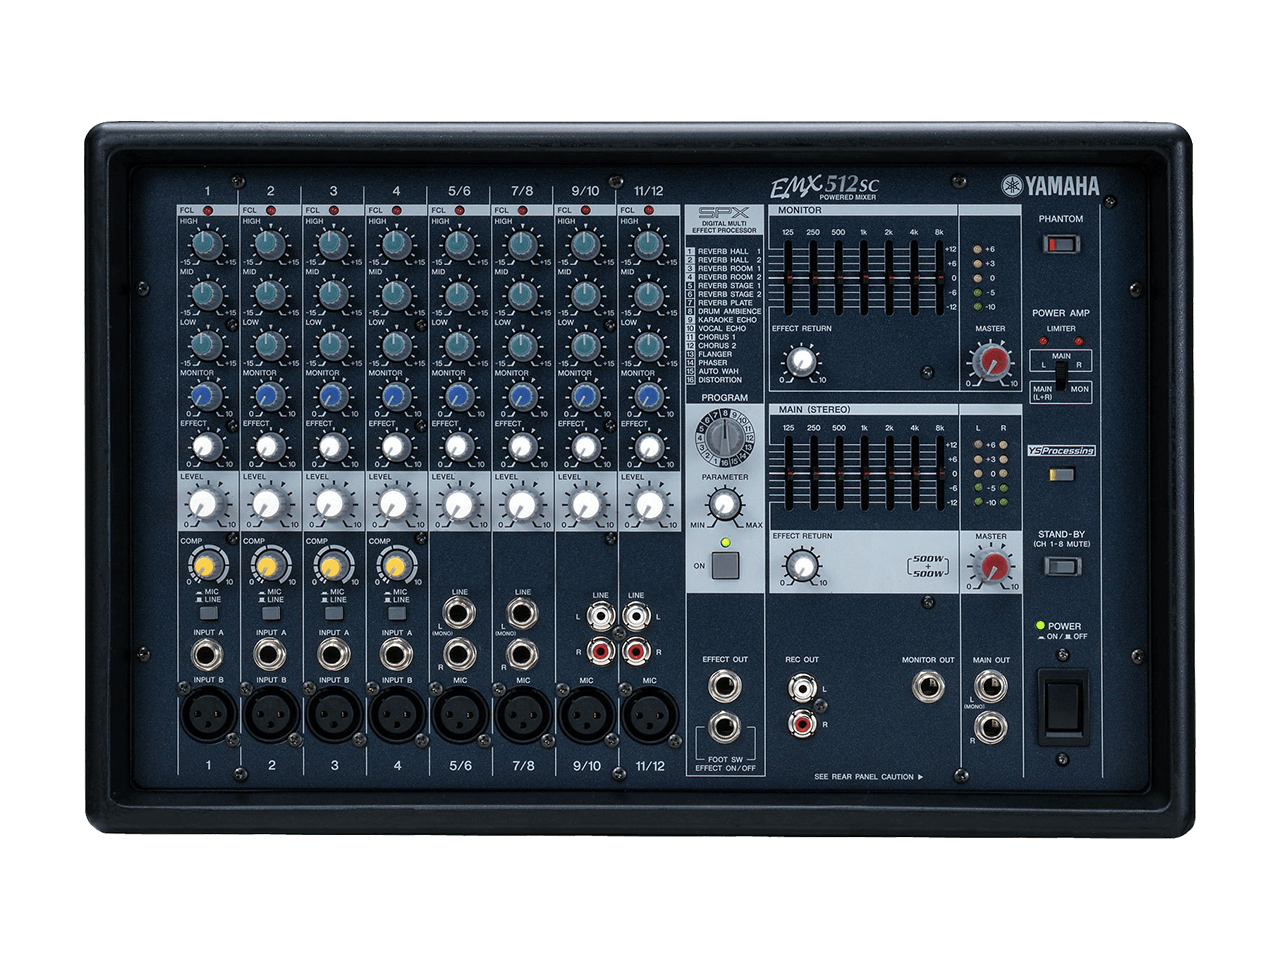The width and height of the screenshot is (1280, 960).
Task: Adjust channel 1 LEVEL knob
Action: pyautogui.click(x=207, y=505)
